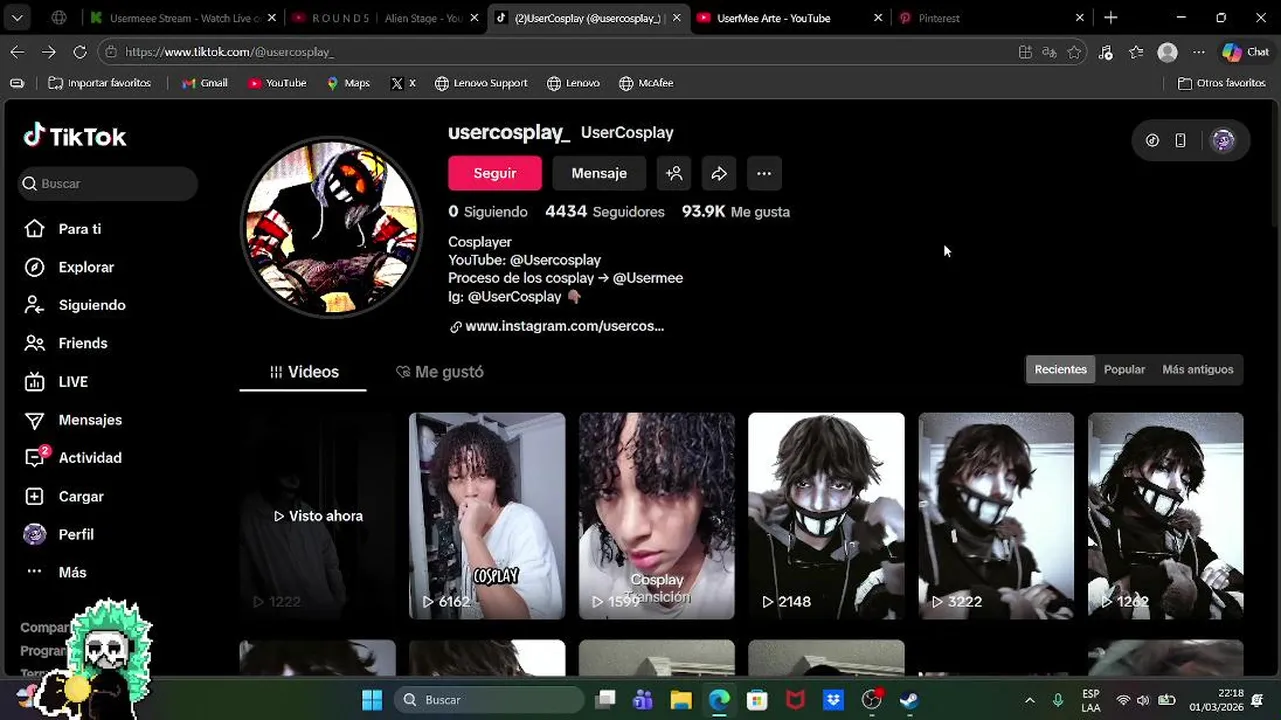Expand the Más options in sidebar

[x=56, y=572]
